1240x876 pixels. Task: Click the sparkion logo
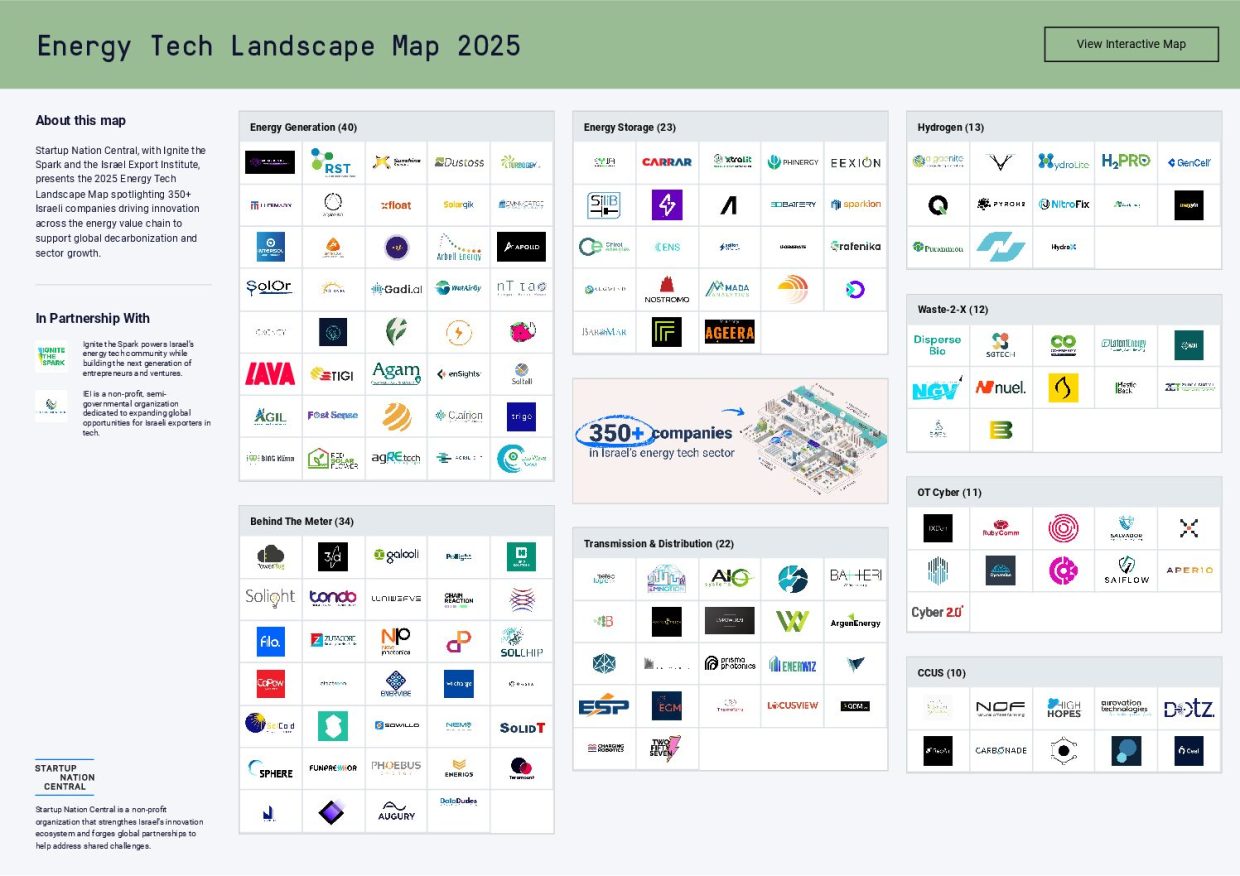(856, 204)
